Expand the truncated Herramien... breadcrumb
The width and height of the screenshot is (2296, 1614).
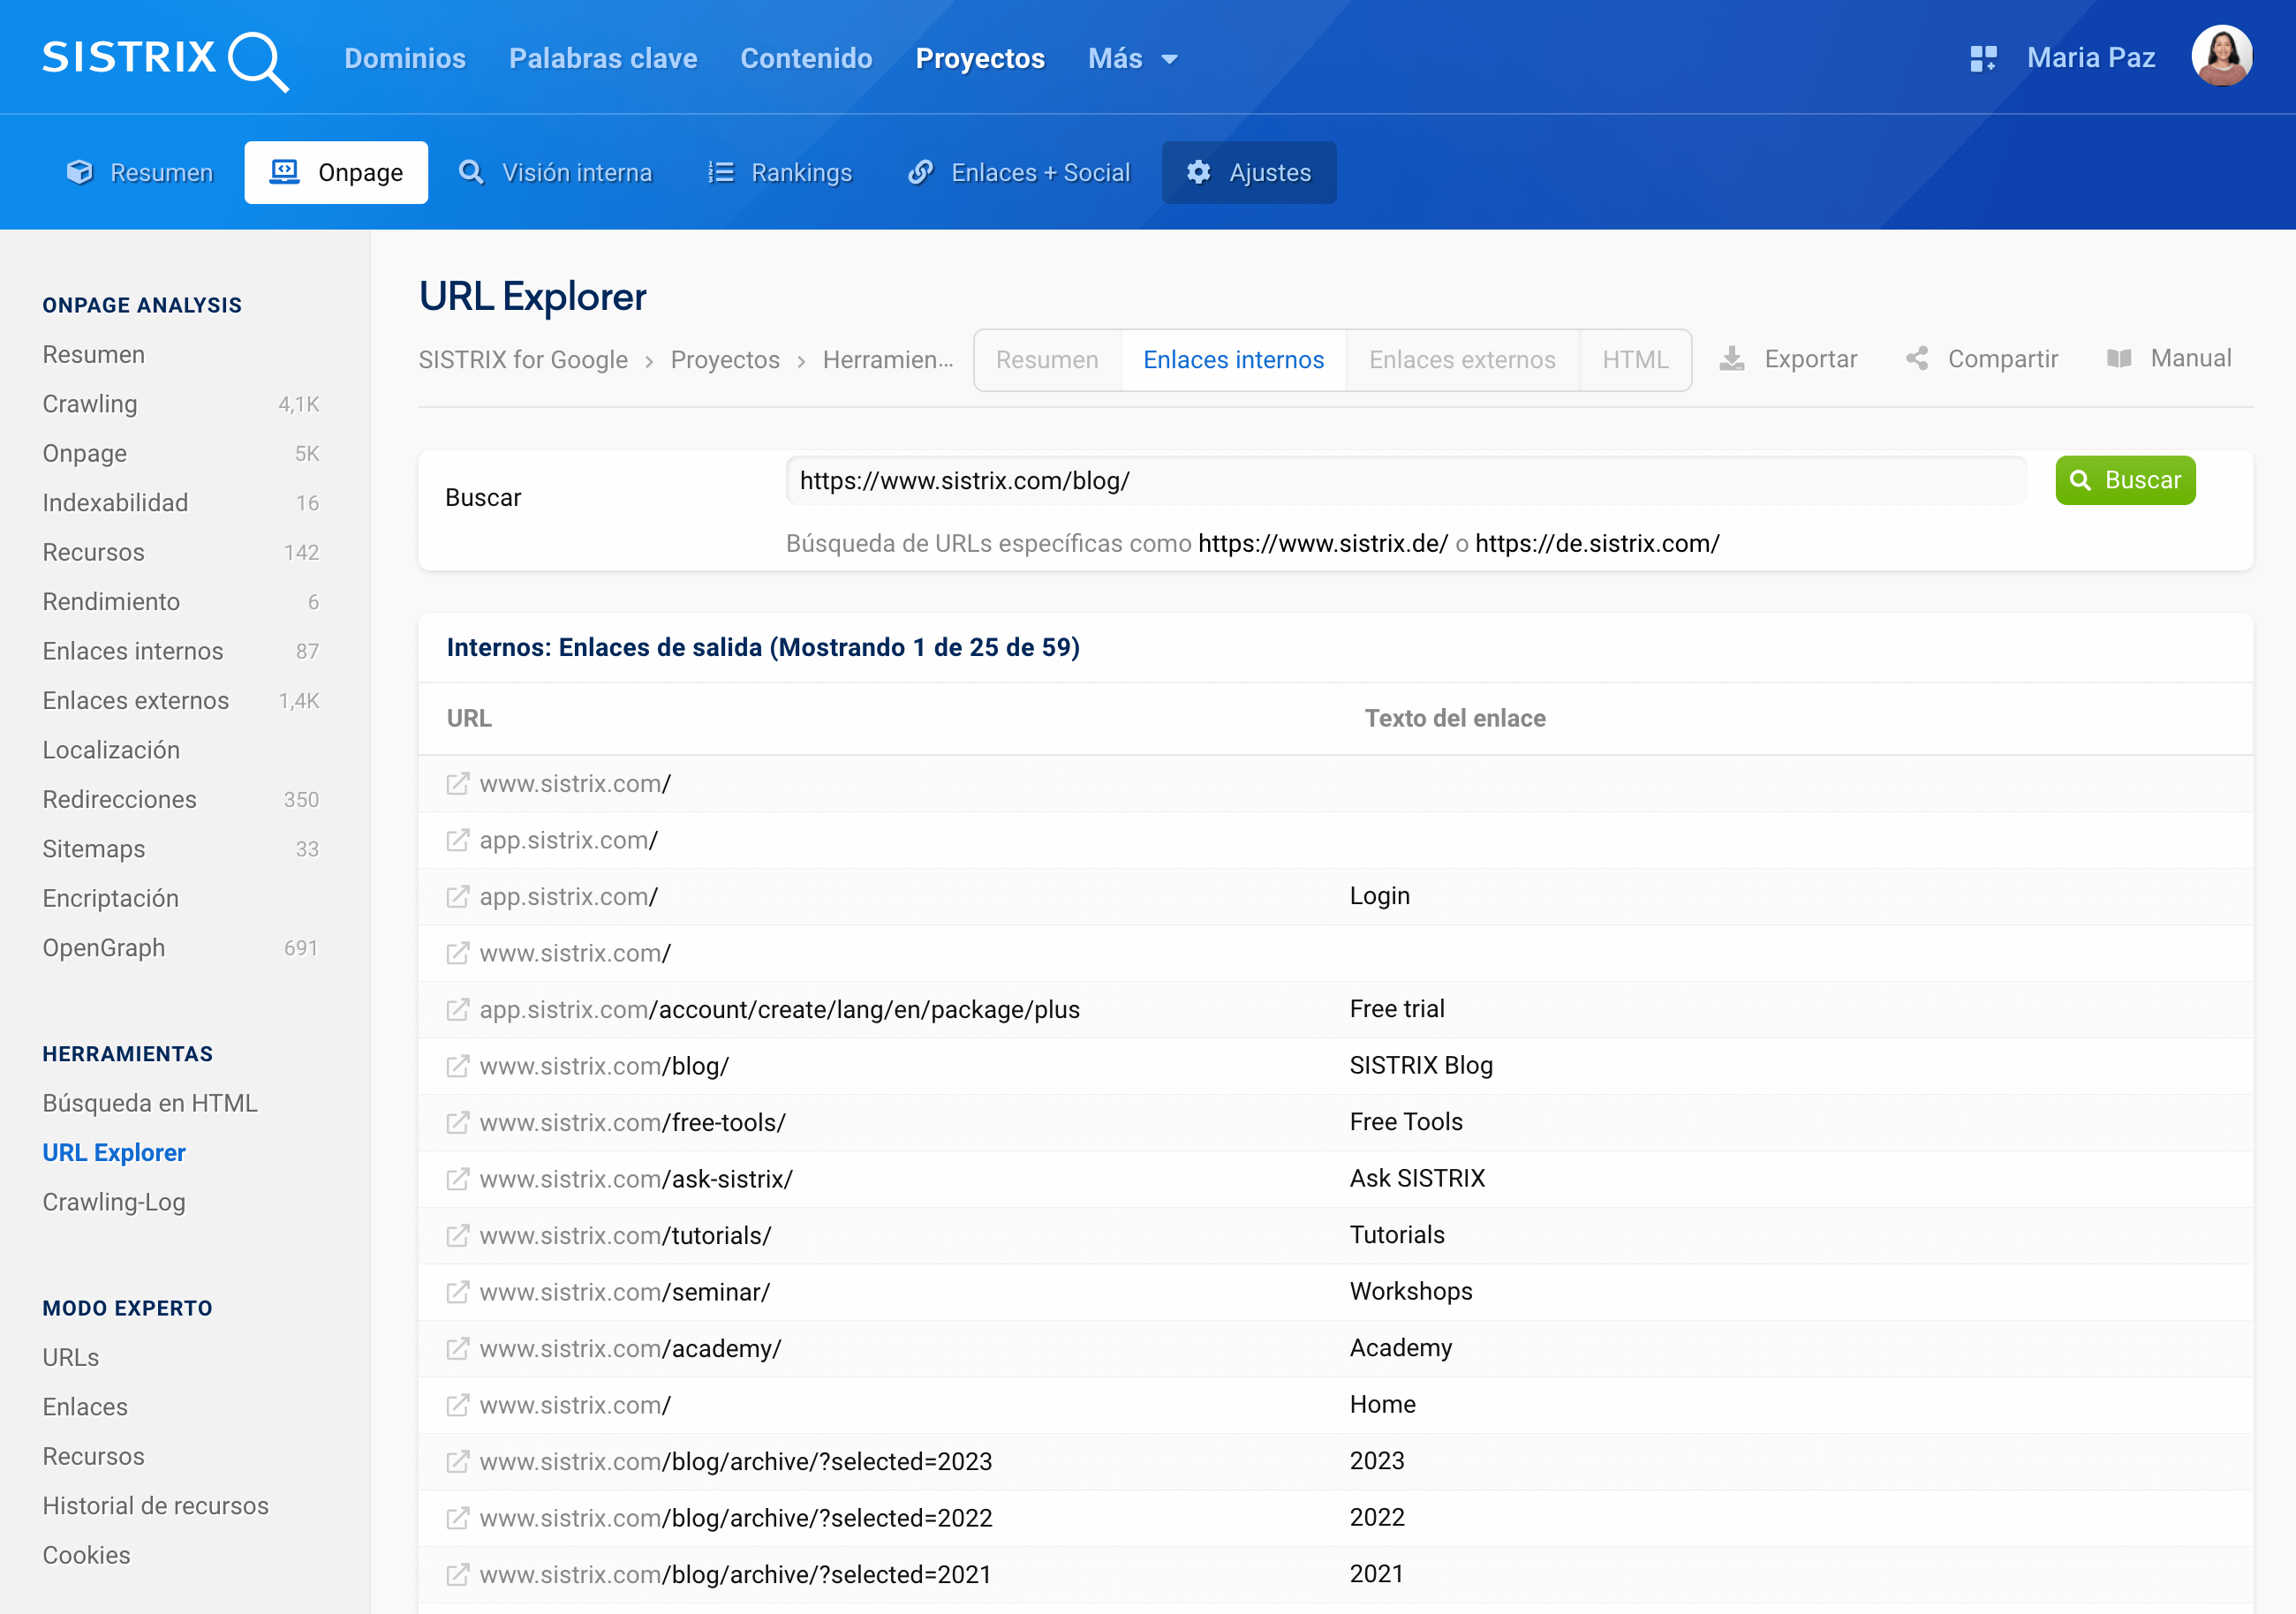(887, 360)
